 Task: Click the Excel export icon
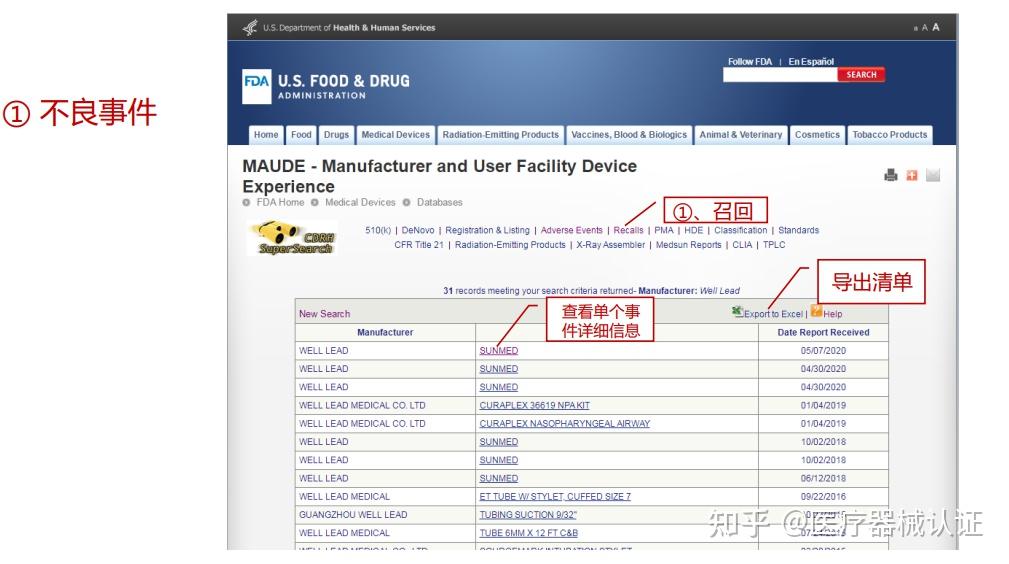coord(737,312)
